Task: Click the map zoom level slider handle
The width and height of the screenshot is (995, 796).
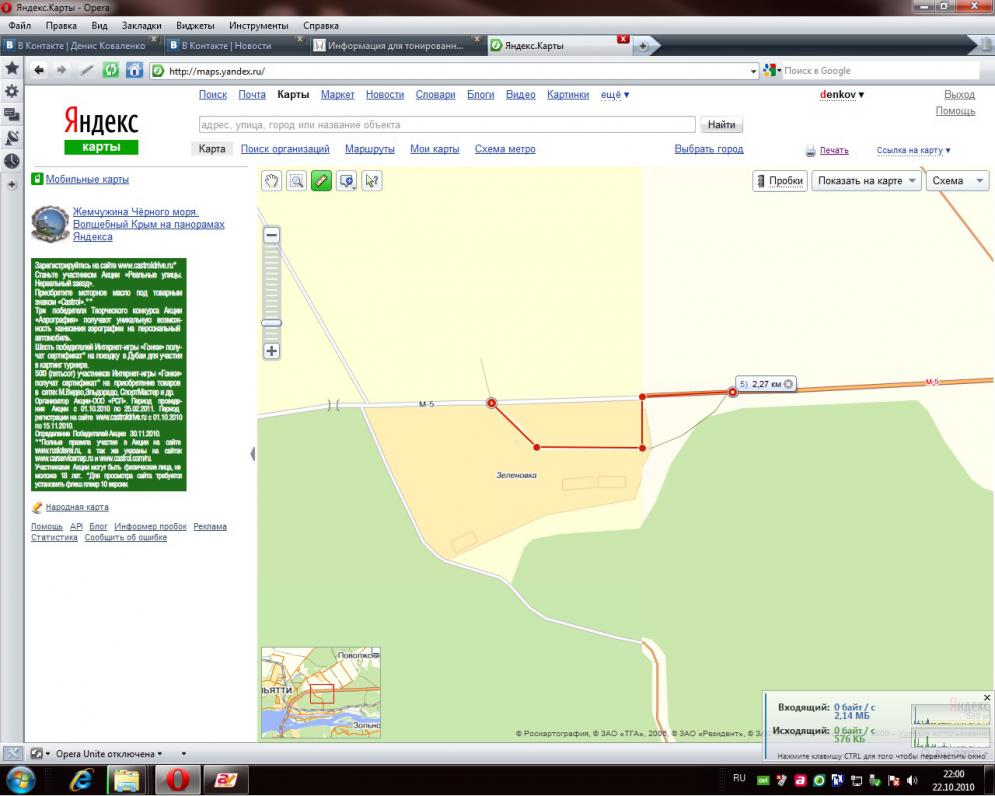Action: pyautogui.click(x=272, y=323)
